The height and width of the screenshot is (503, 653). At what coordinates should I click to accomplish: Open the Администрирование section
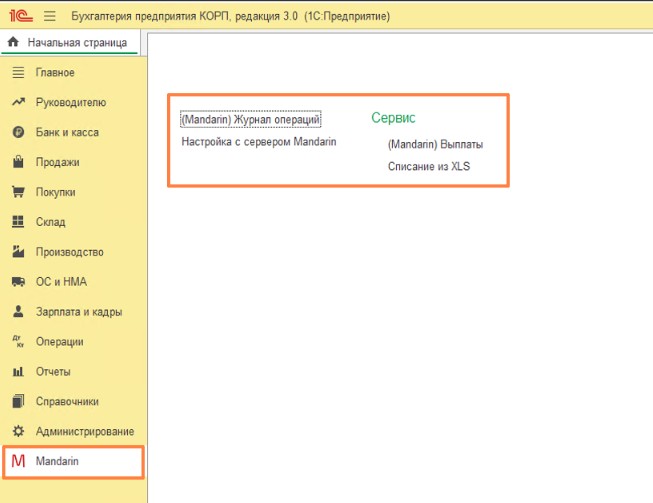click(85, 431)
